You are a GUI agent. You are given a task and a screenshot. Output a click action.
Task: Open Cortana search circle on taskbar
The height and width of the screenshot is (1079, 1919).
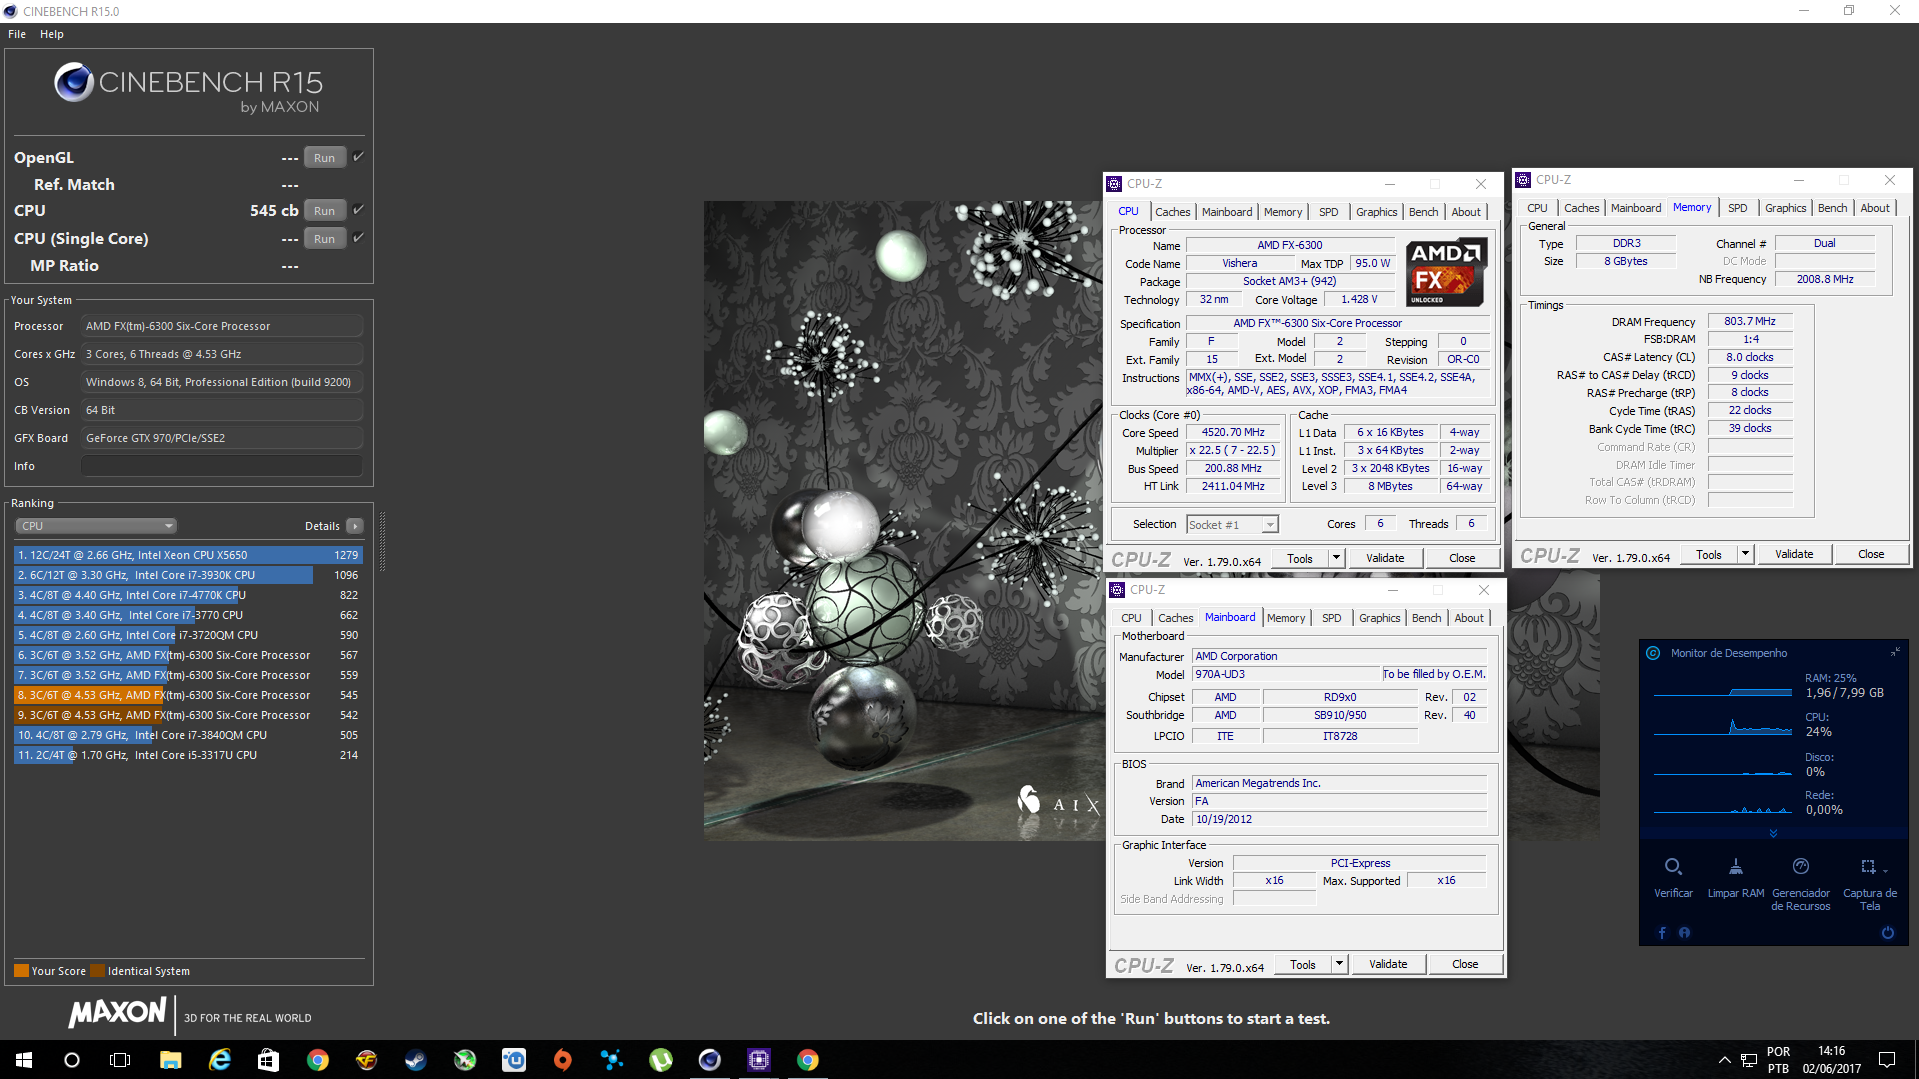point(72,1060)
